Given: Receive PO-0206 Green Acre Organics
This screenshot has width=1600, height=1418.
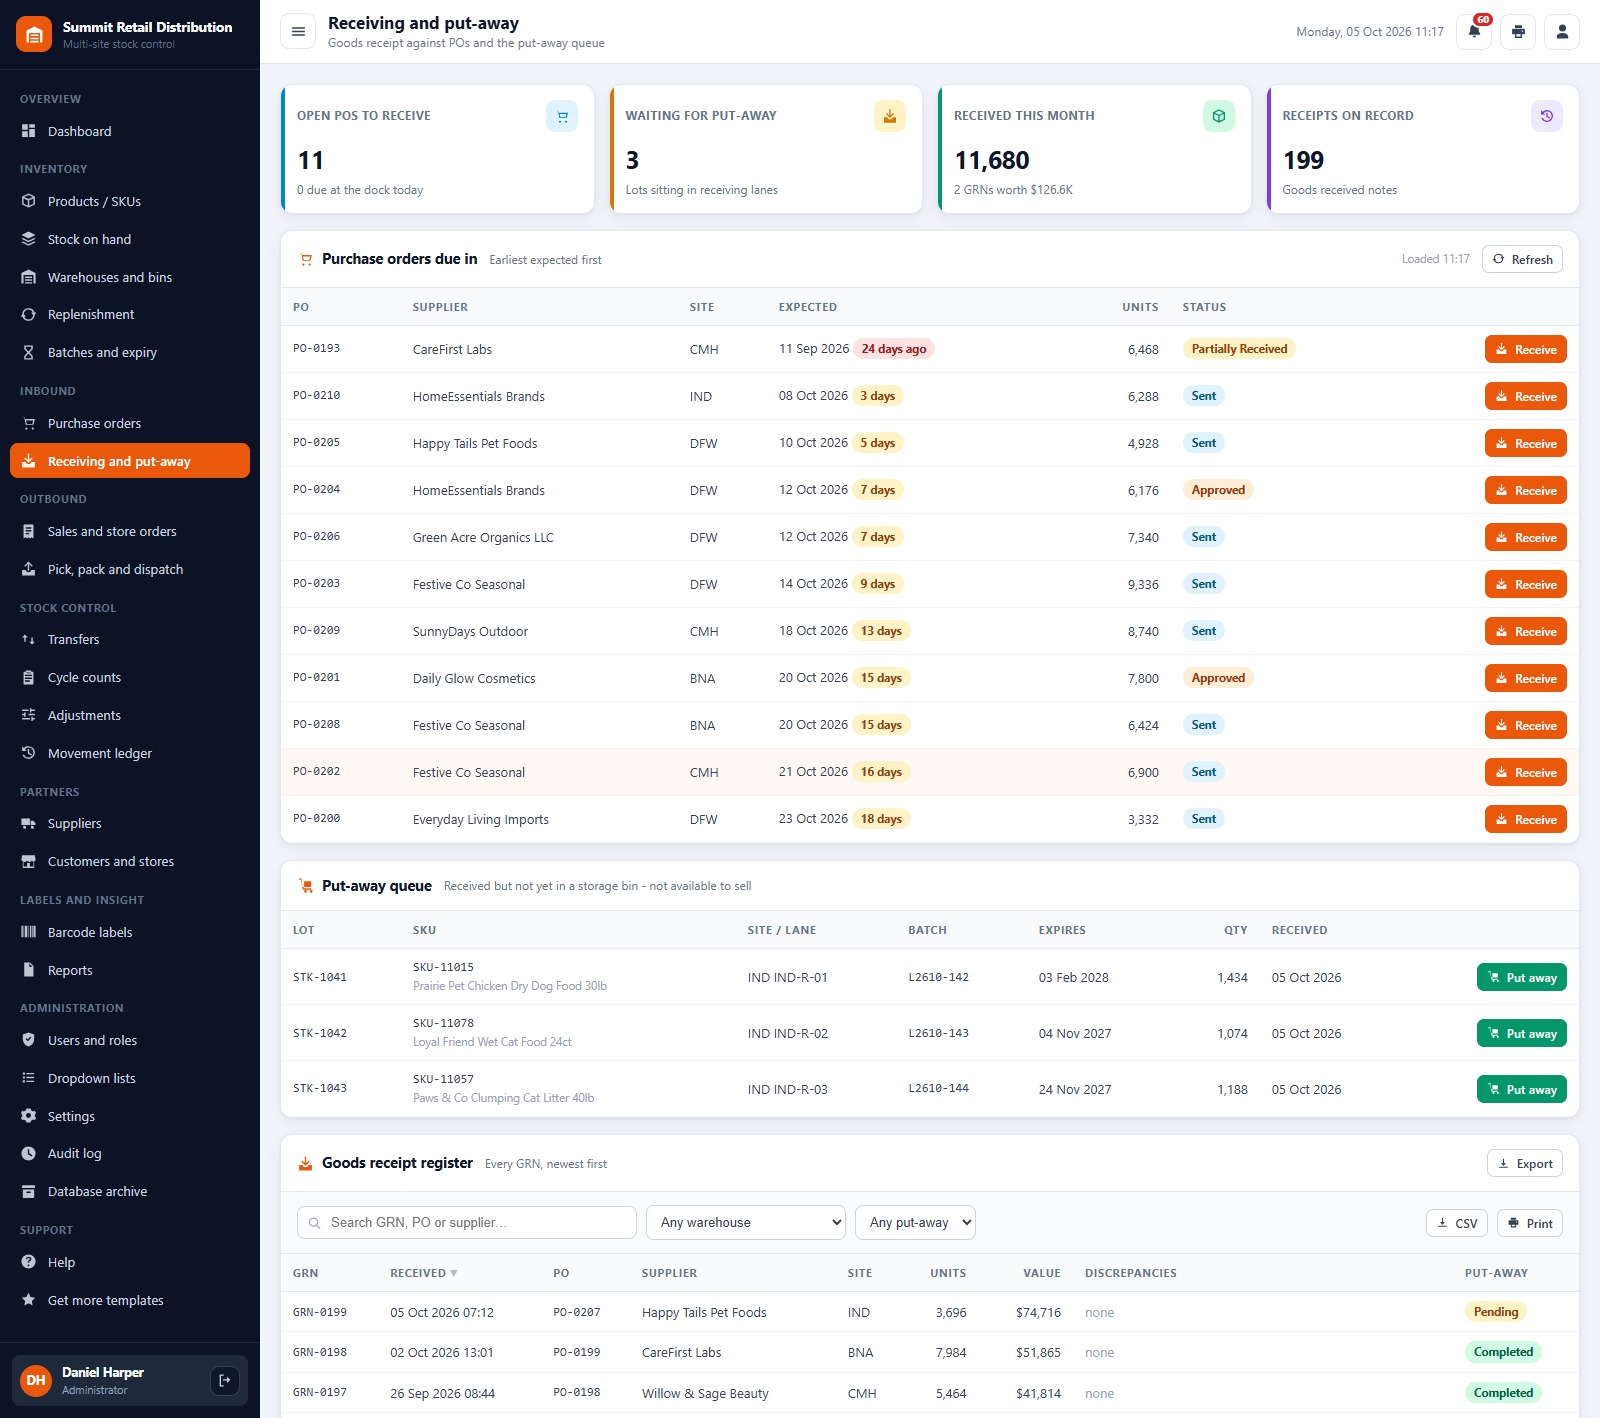Looking at the screenshot, I should (x=1526, y=537).
